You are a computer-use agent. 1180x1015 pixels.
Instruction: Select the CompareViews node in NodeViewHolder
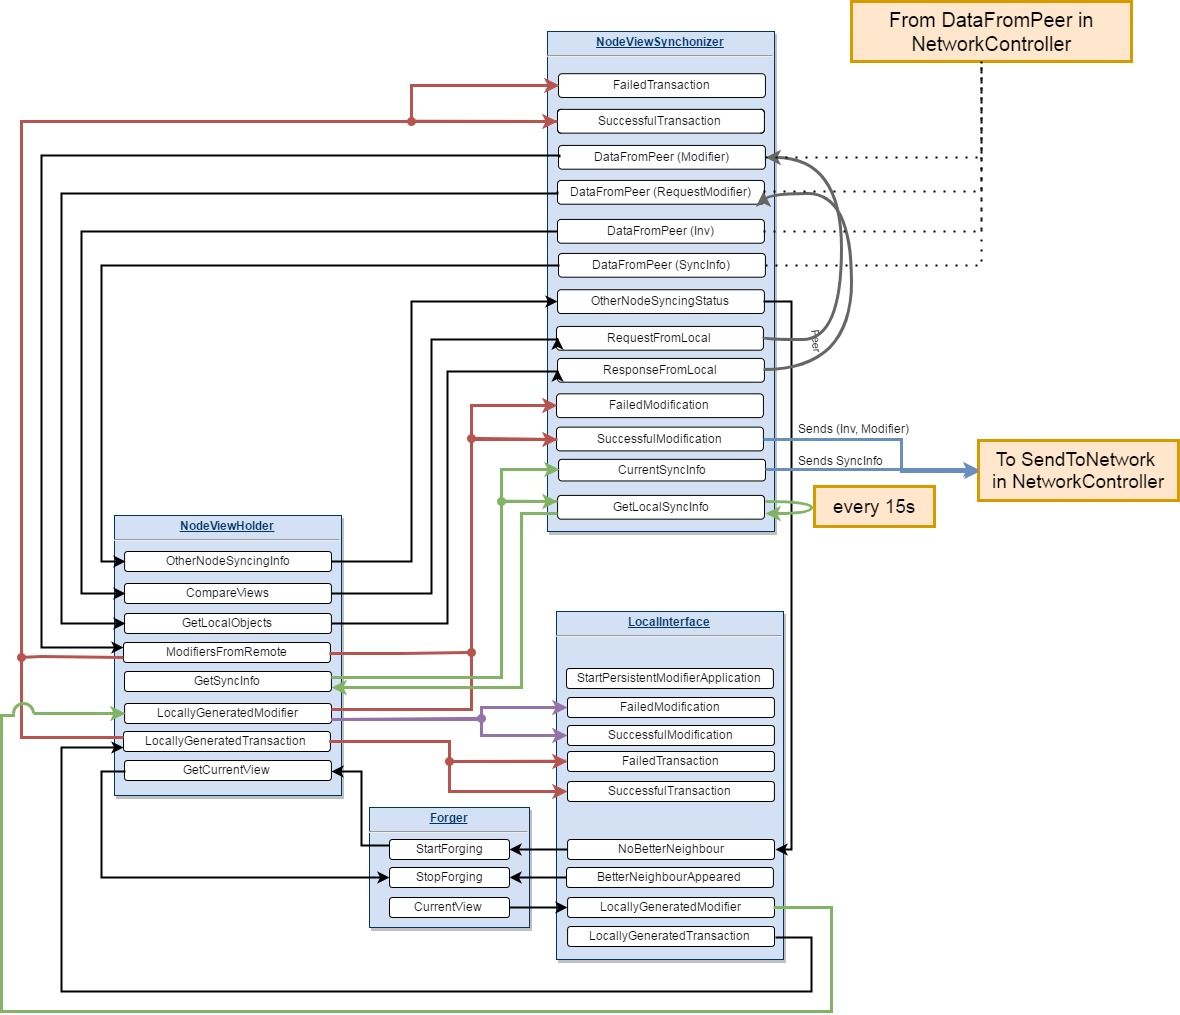pos(228,593)
